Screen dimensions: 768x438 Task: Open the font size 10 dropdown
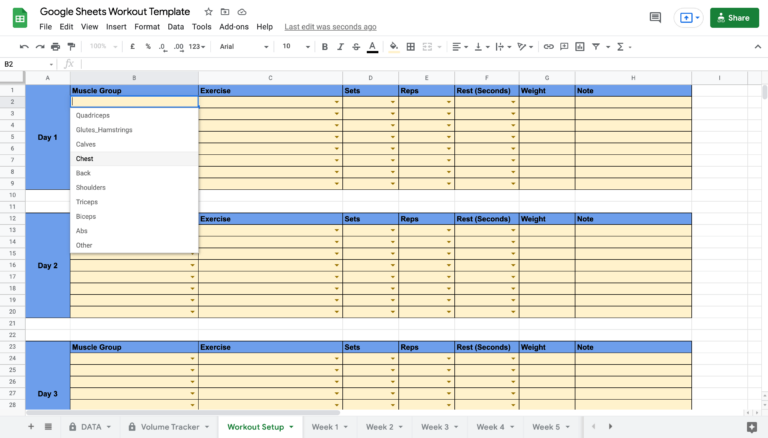[x=296, y=47]
